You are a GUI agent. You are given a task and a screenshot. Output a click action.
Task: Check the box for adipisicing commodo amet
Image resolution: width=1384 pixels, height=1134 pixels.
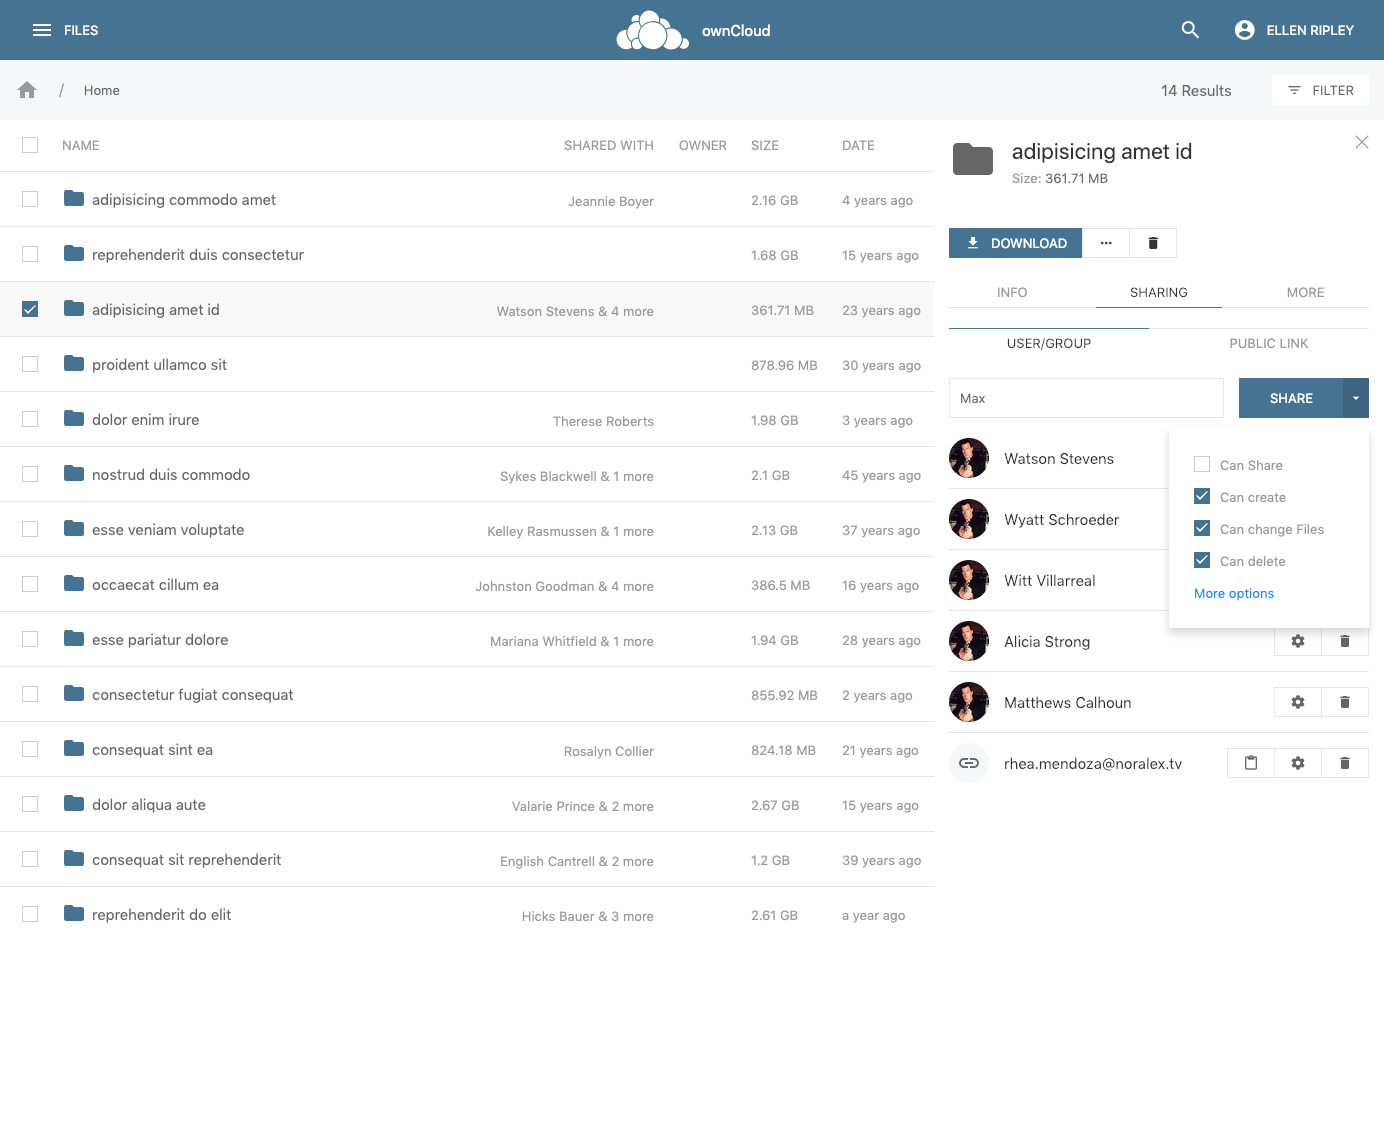pyautogui.click(x=30, y=199)
